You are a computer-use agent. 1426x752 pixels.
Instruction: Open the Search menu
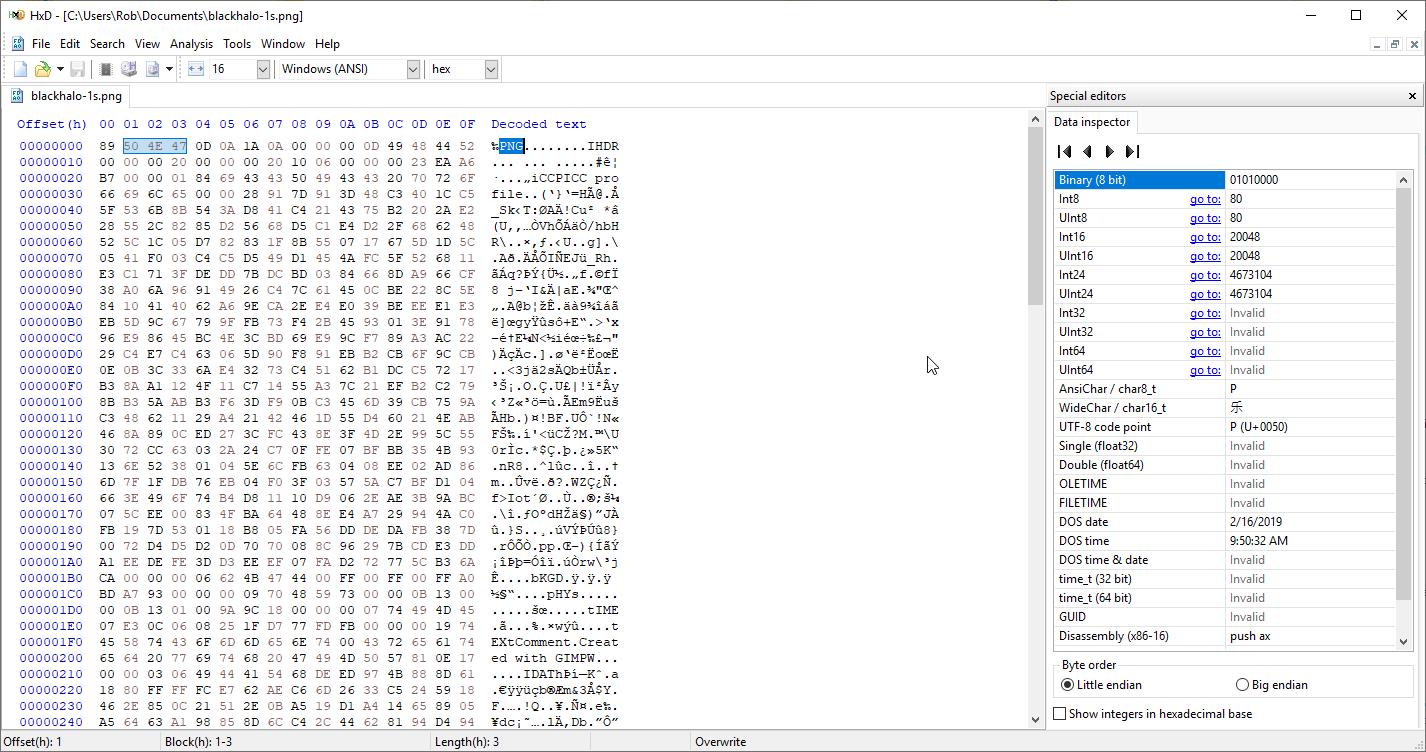click(107, 44)
